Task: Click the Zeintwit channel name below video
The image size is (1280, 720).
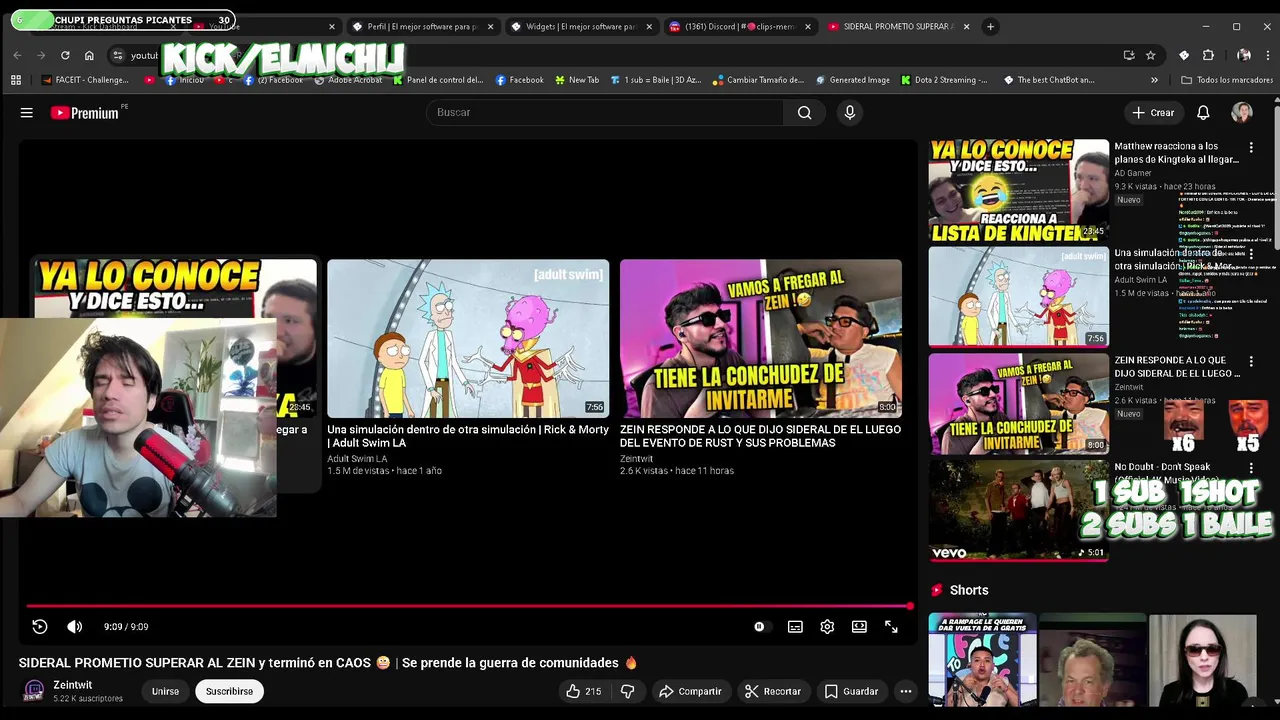Action: pos(73,685)
